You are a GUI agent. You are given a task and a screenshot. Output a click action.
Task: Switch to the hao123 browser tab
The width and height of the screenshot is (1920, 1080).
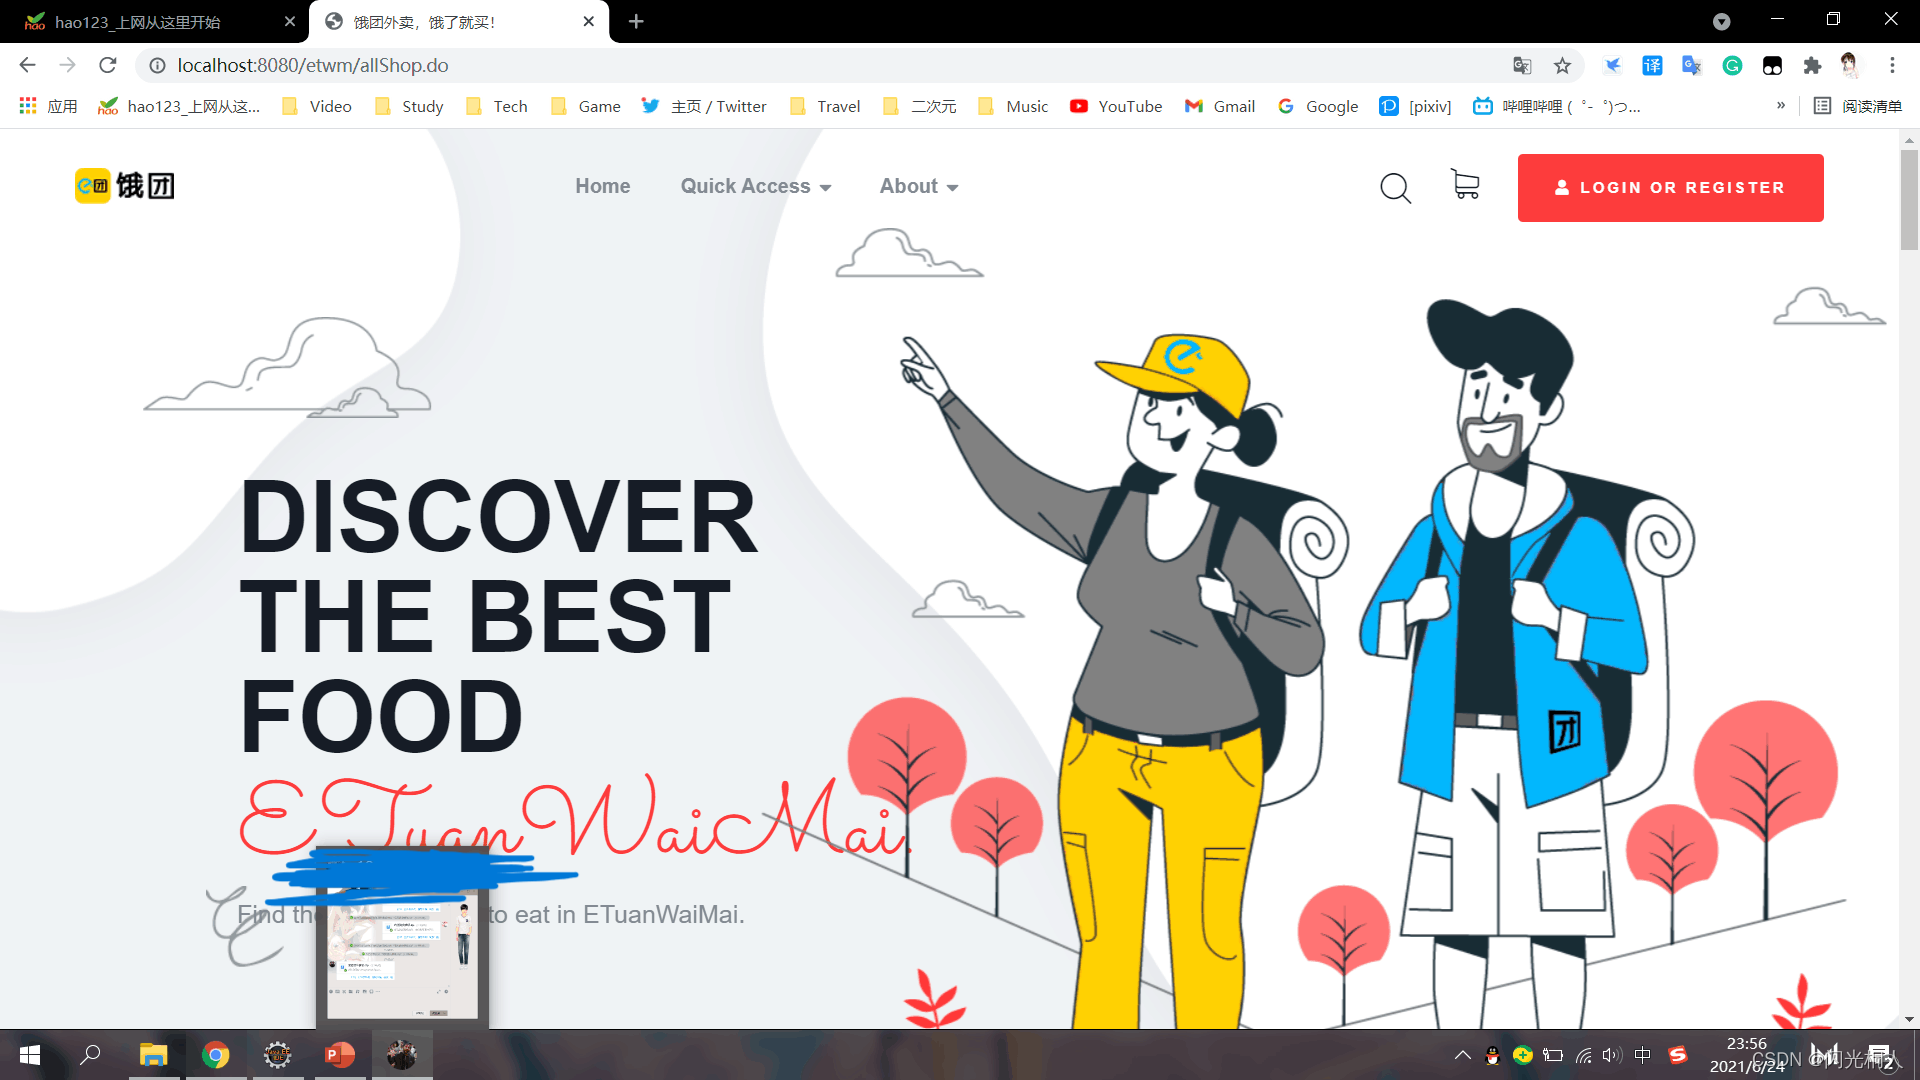140,22
